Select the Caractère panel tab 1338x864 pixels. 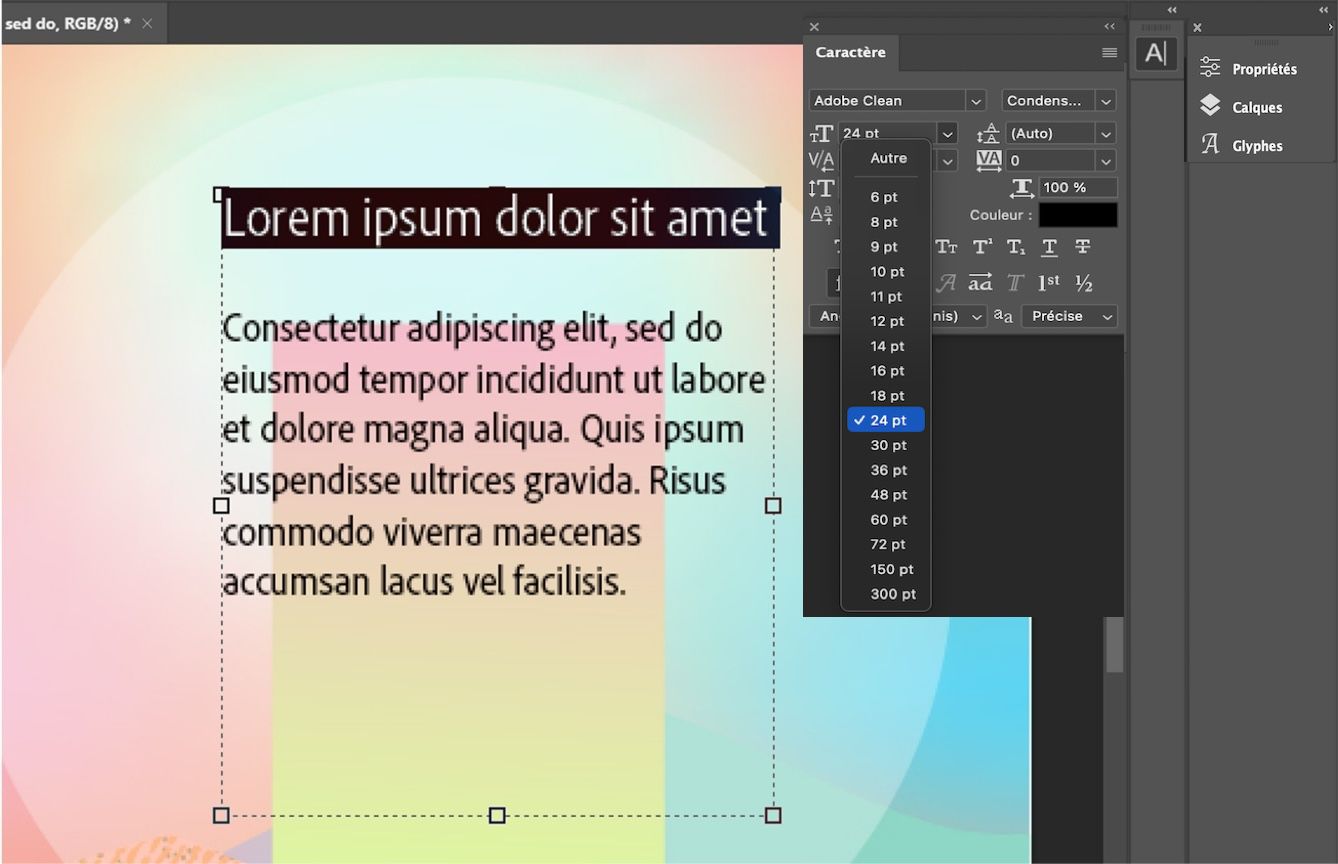850,53
